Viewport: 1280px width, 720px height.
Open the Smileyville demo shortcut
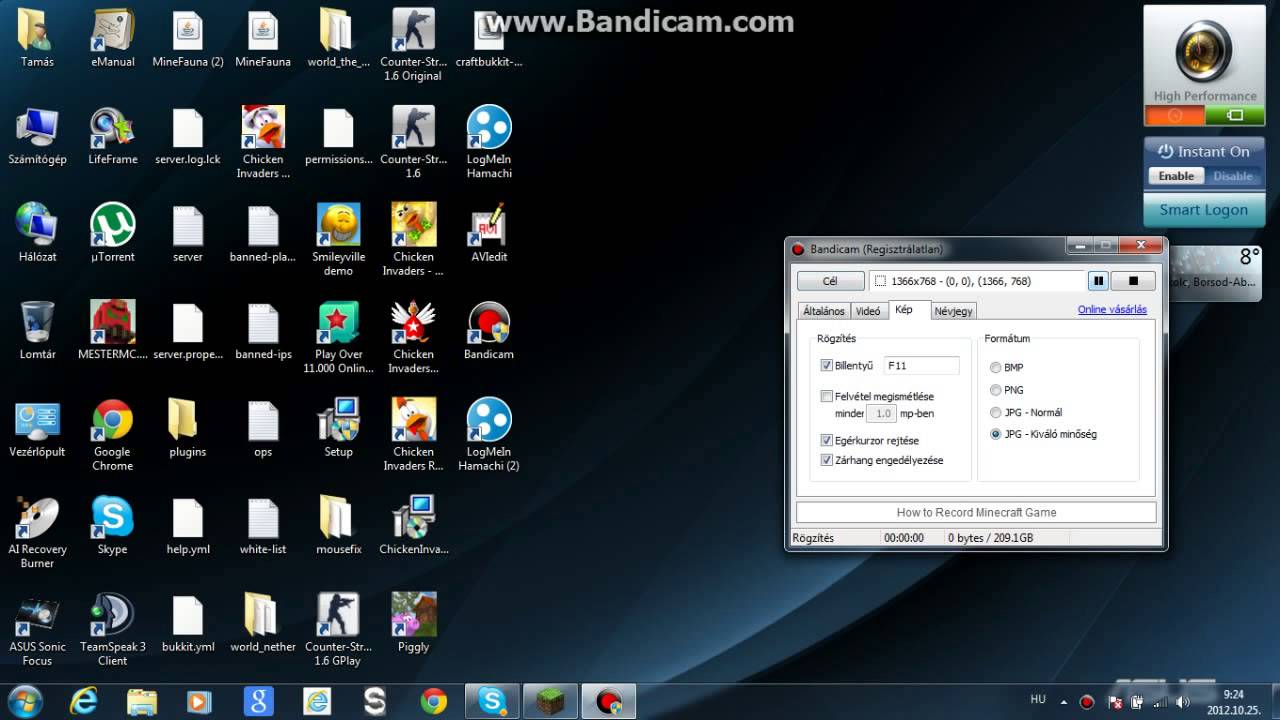(338, 240)
